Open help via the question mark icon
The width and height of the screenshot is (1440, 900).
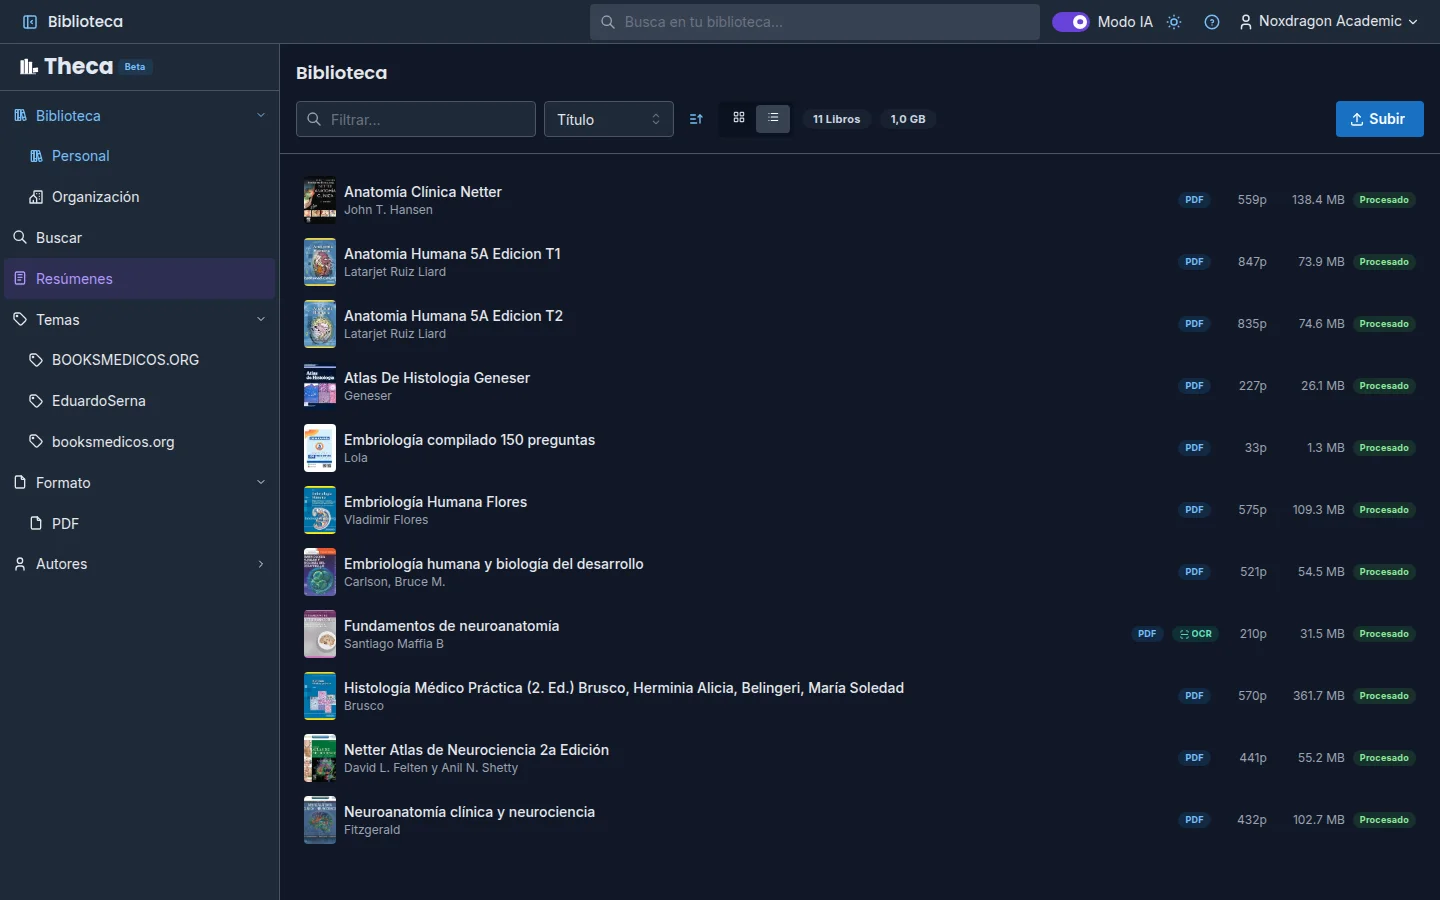pyautogui.click(x=1212, y=22)
